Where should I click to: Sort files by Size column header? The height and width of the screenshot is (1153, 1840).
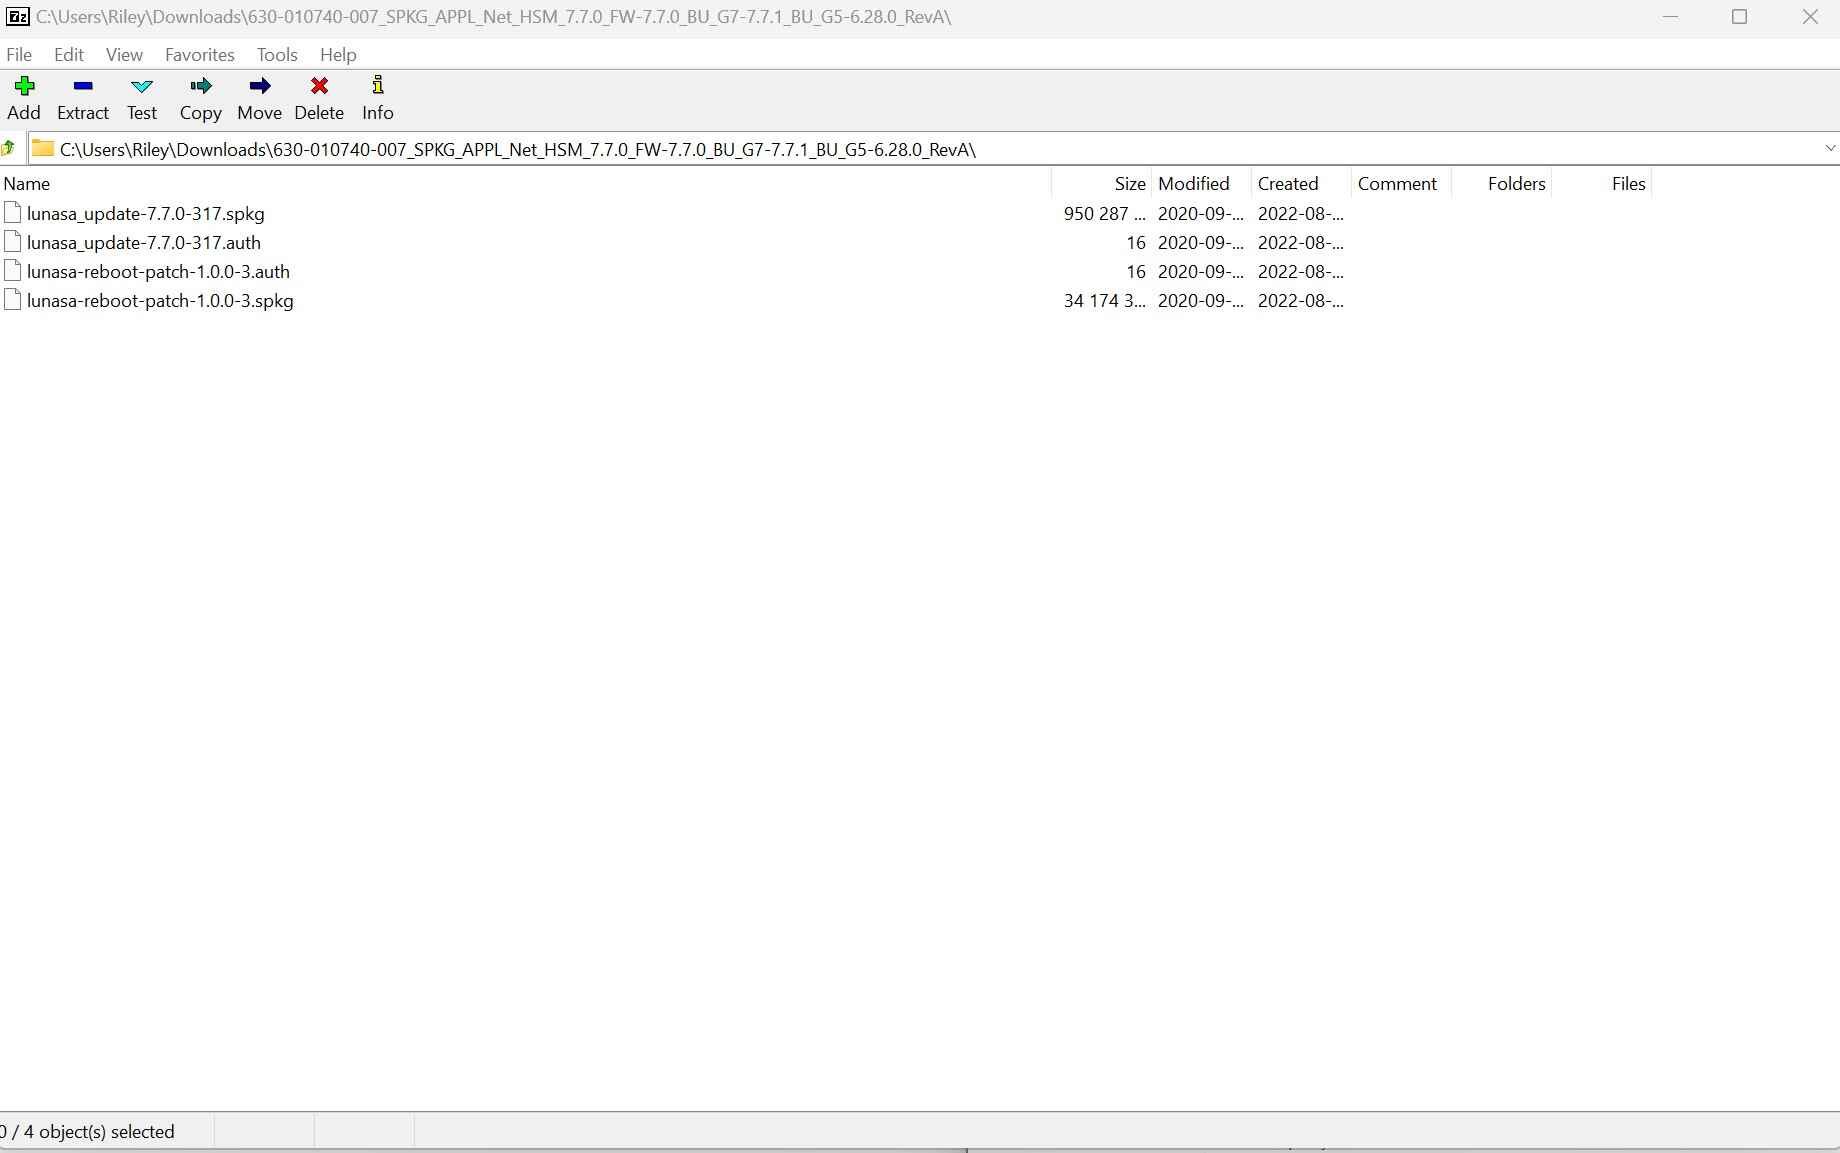click(x=1129, y=184)
